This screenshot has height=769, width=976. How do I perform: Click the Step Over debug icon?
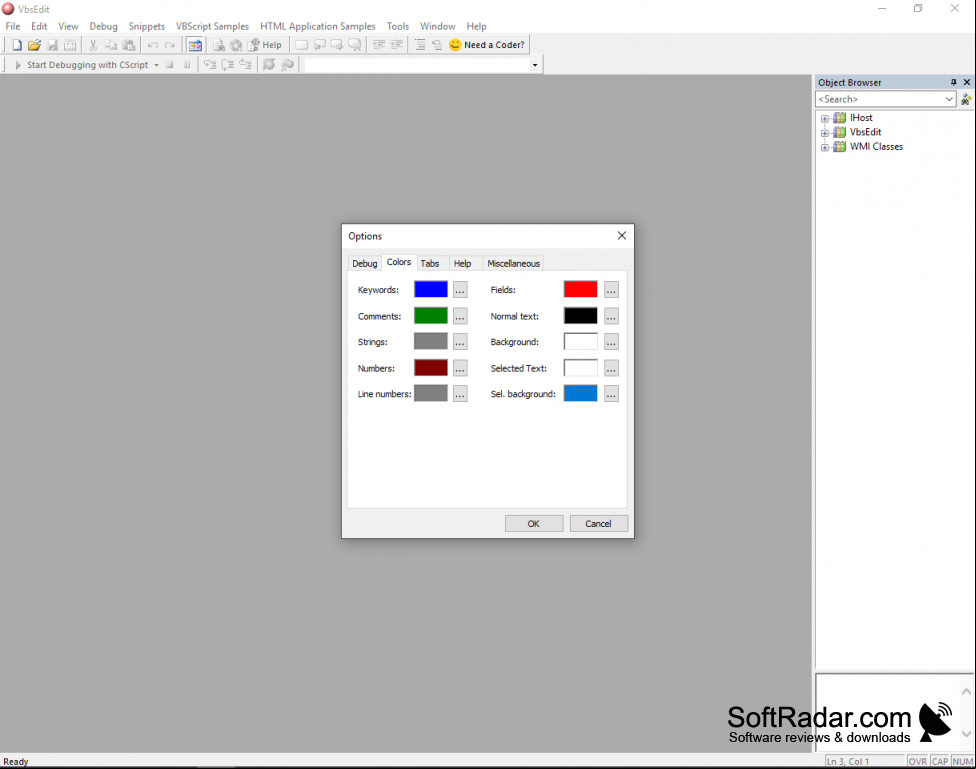tap(228, 65)
